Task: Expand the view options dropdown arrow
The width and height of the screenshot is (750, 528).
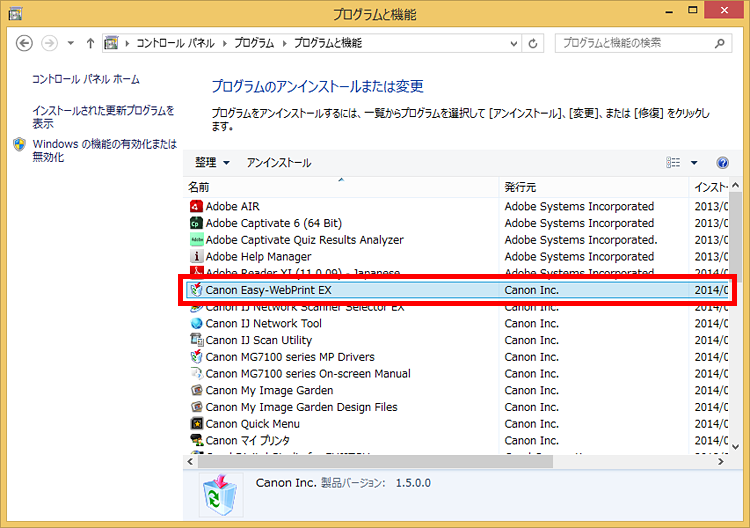Action: click(694, 163)
